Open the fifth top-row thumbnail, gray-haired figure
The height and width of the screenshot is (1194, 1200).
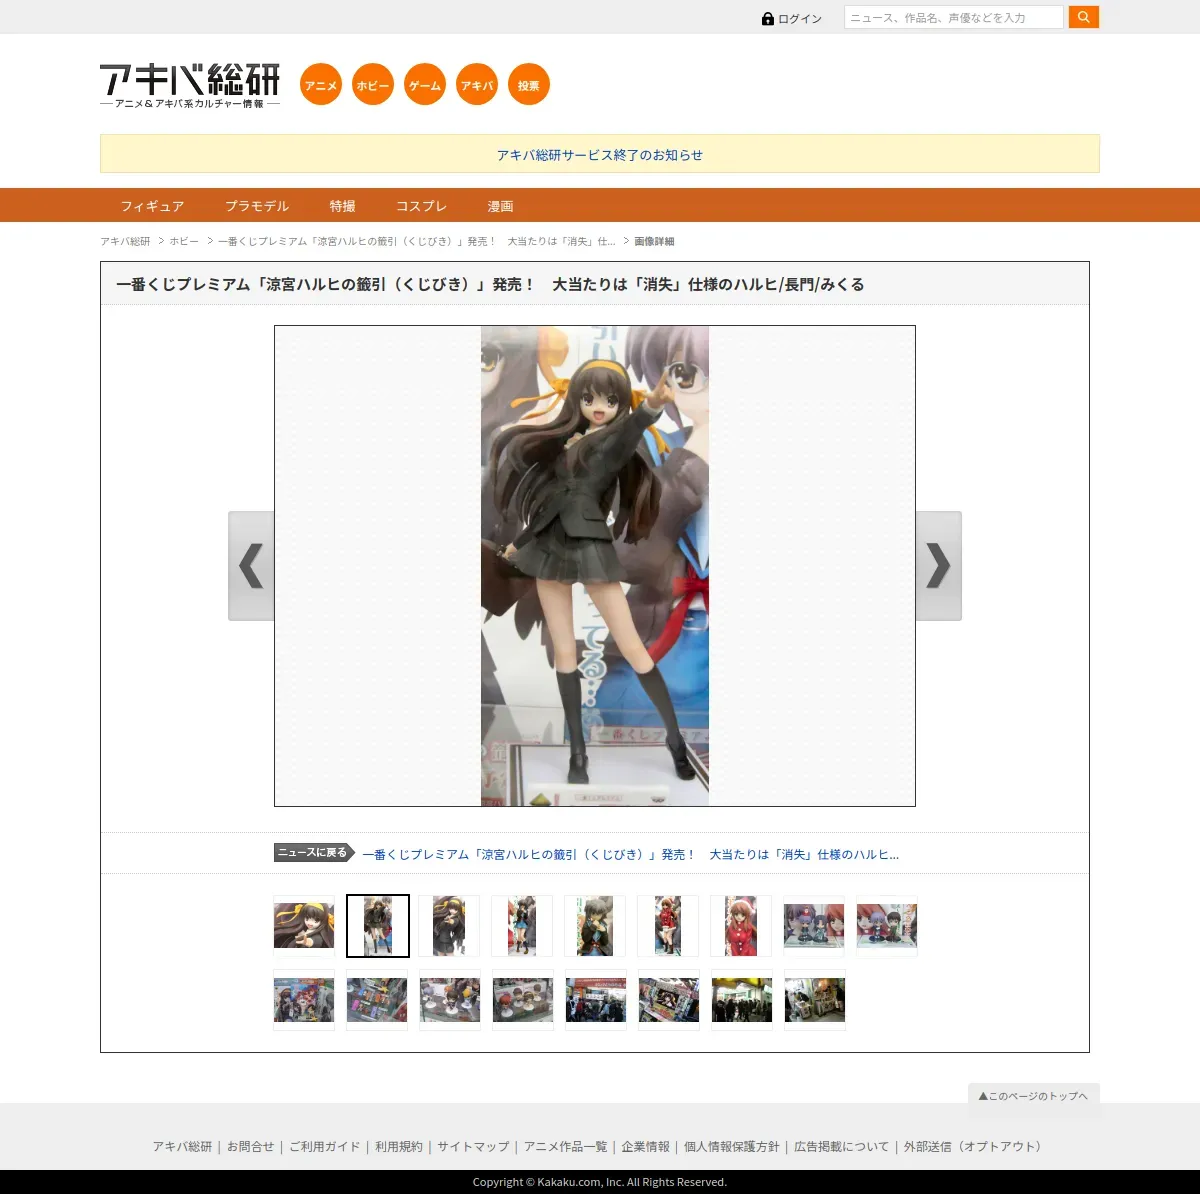tap(595, 926)
